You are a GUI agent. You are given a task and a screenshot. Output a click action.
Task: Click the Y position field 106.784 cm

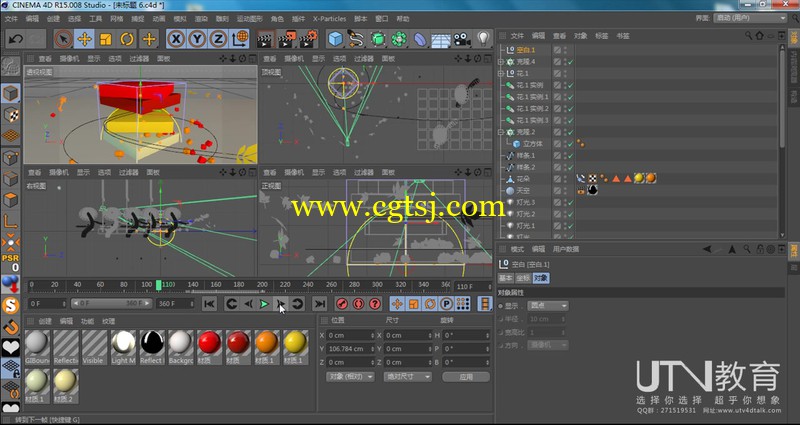coord(351,349)
